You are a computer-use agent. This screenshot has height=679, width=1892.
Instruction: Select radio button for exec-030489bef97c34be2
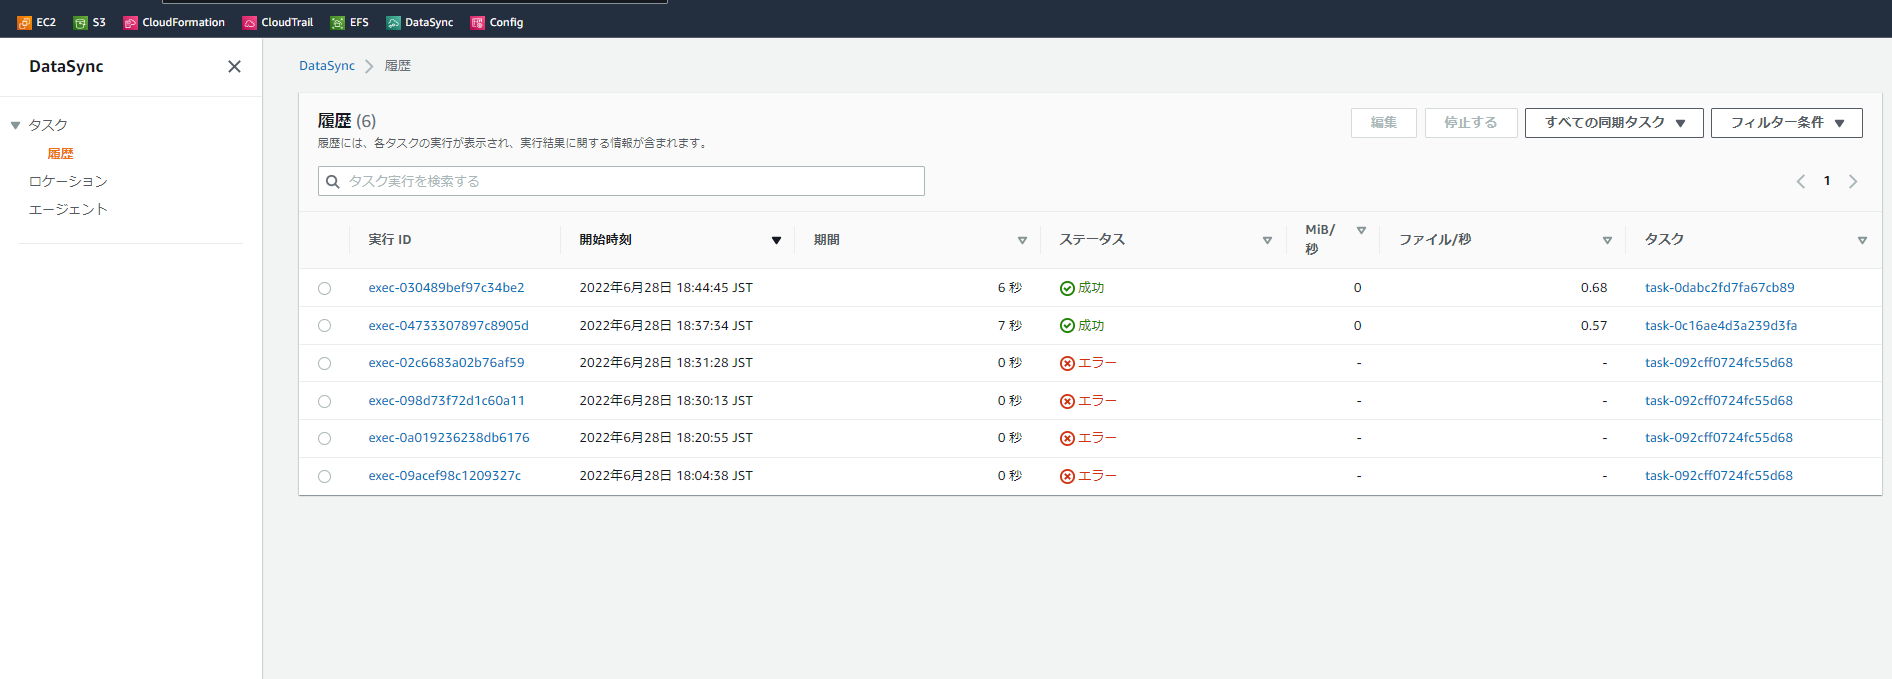tap(324, 288)
